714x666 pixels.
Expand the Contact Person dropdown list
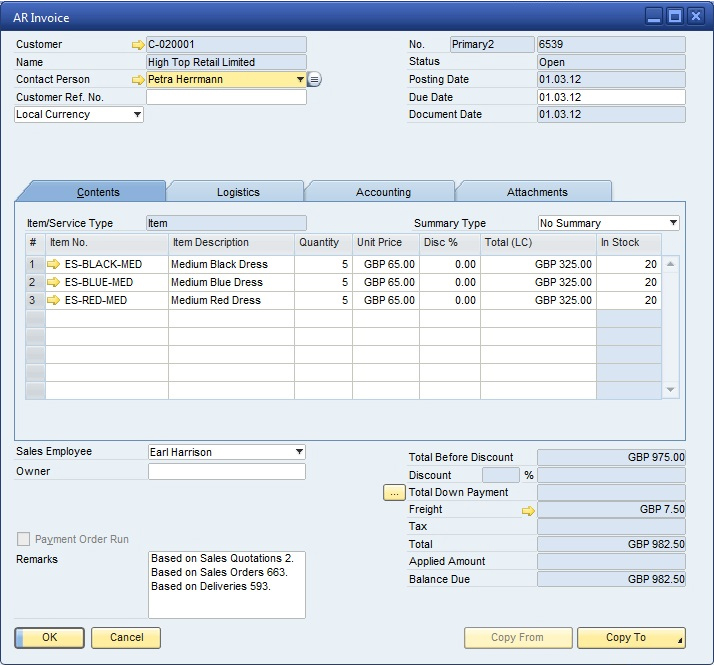click(x=299, y=80)
